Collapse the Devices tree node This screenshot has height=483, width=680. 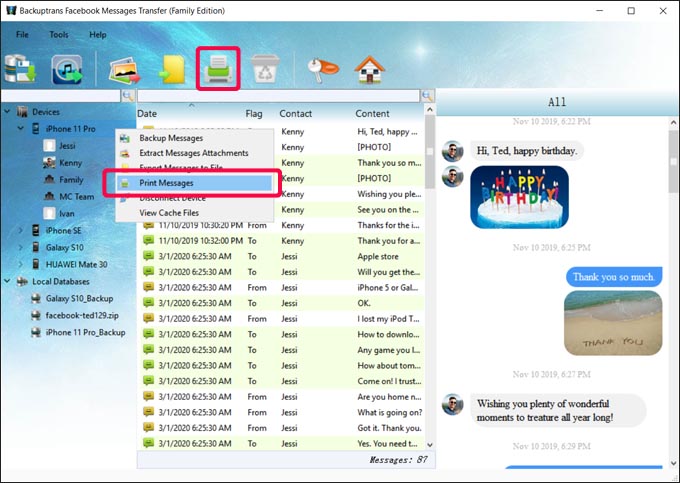pos(8,113)
